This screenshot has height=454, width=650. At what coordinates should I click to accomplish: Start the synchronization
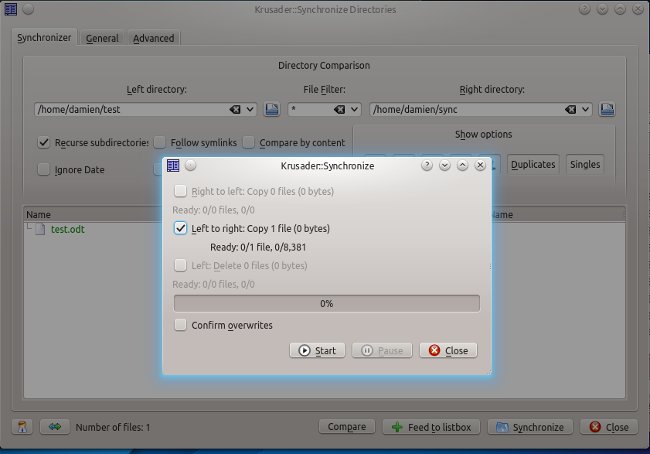tap(317, 350)
